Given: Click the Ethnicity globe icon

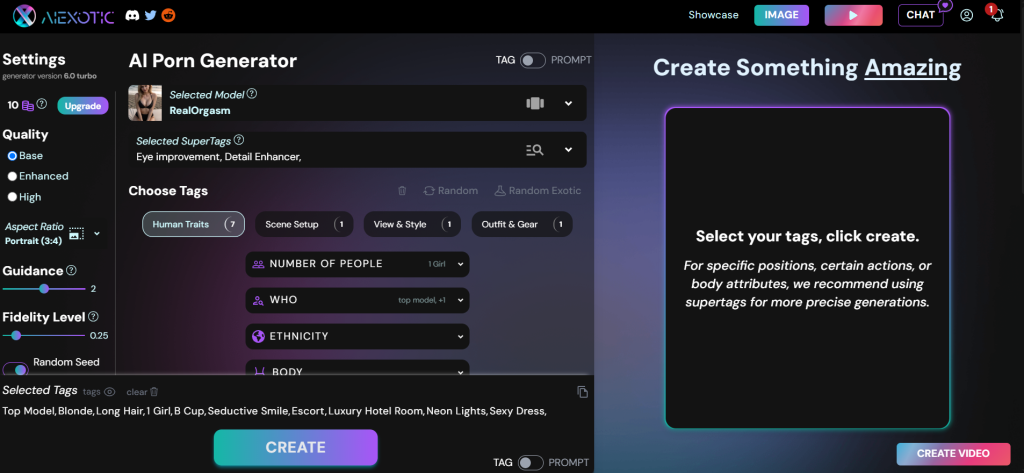Looking at the screenshot, I should tap(259, 336).
